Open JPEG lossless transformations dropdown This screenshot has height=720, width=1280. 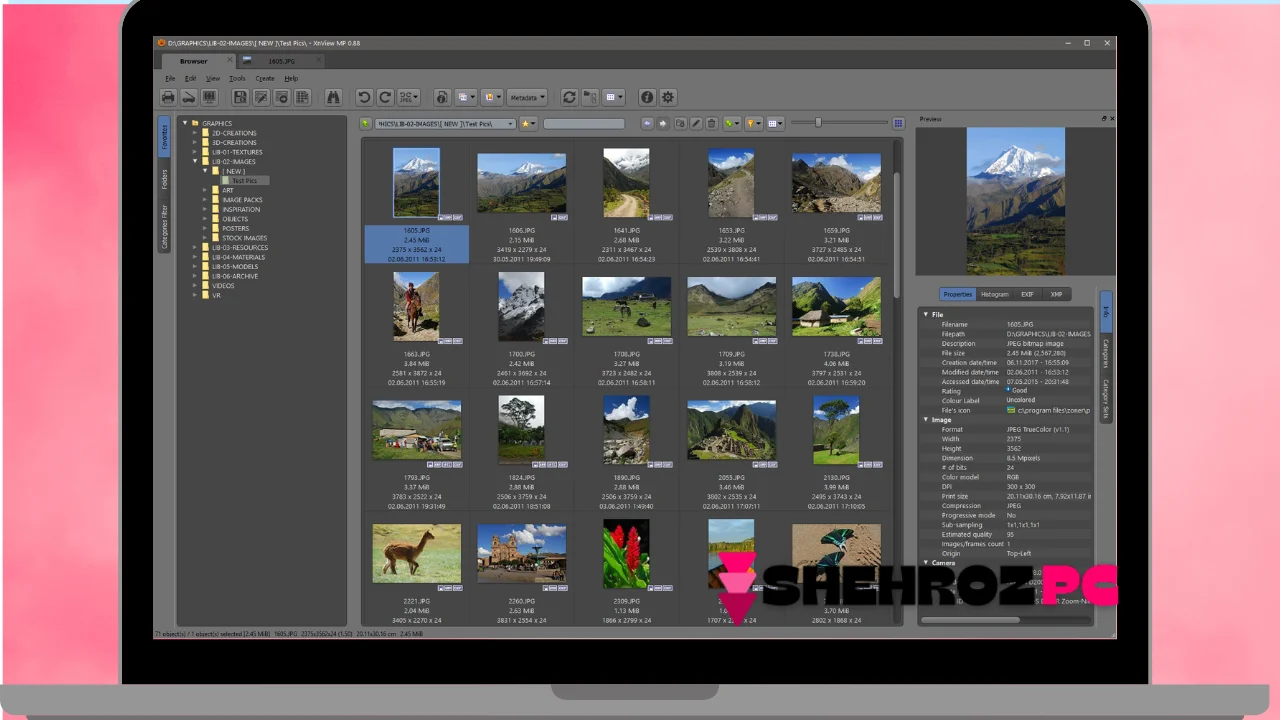(408, 97)
